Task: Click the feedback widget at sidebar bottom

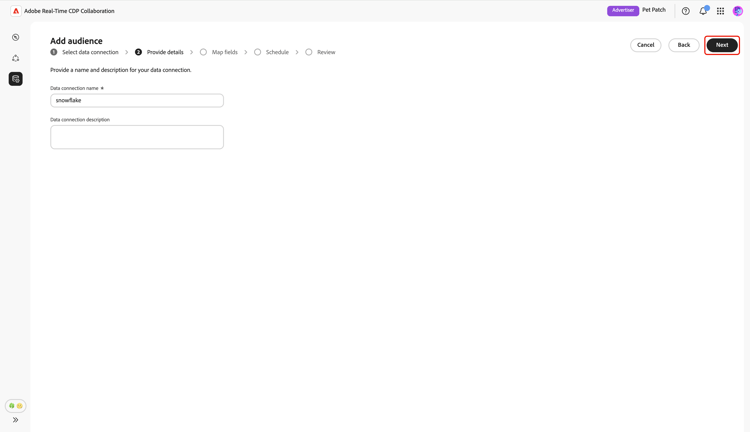Action: coord(16,406)
